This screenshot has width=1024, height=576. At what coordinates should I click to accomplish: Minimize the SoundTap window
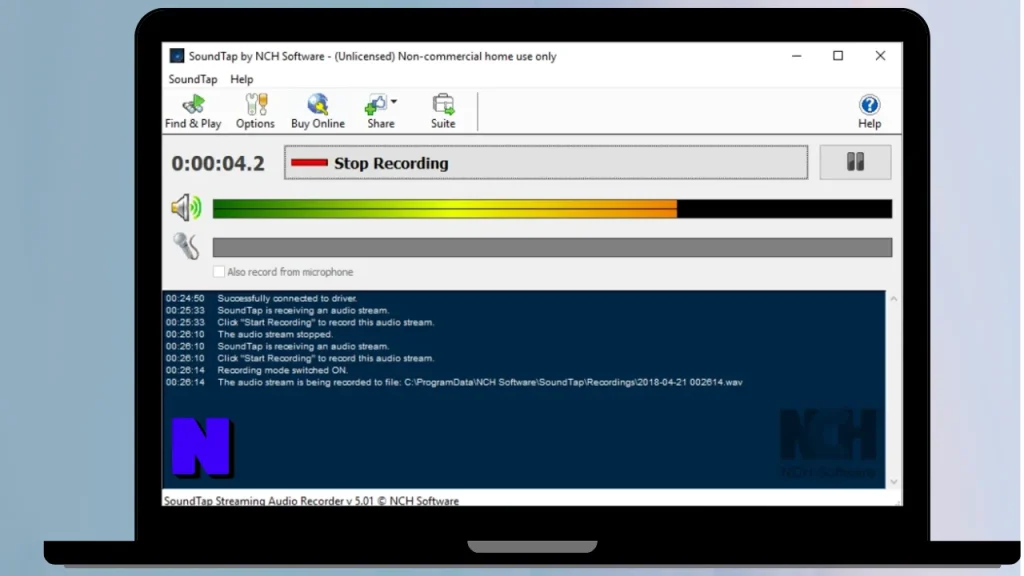796,56
